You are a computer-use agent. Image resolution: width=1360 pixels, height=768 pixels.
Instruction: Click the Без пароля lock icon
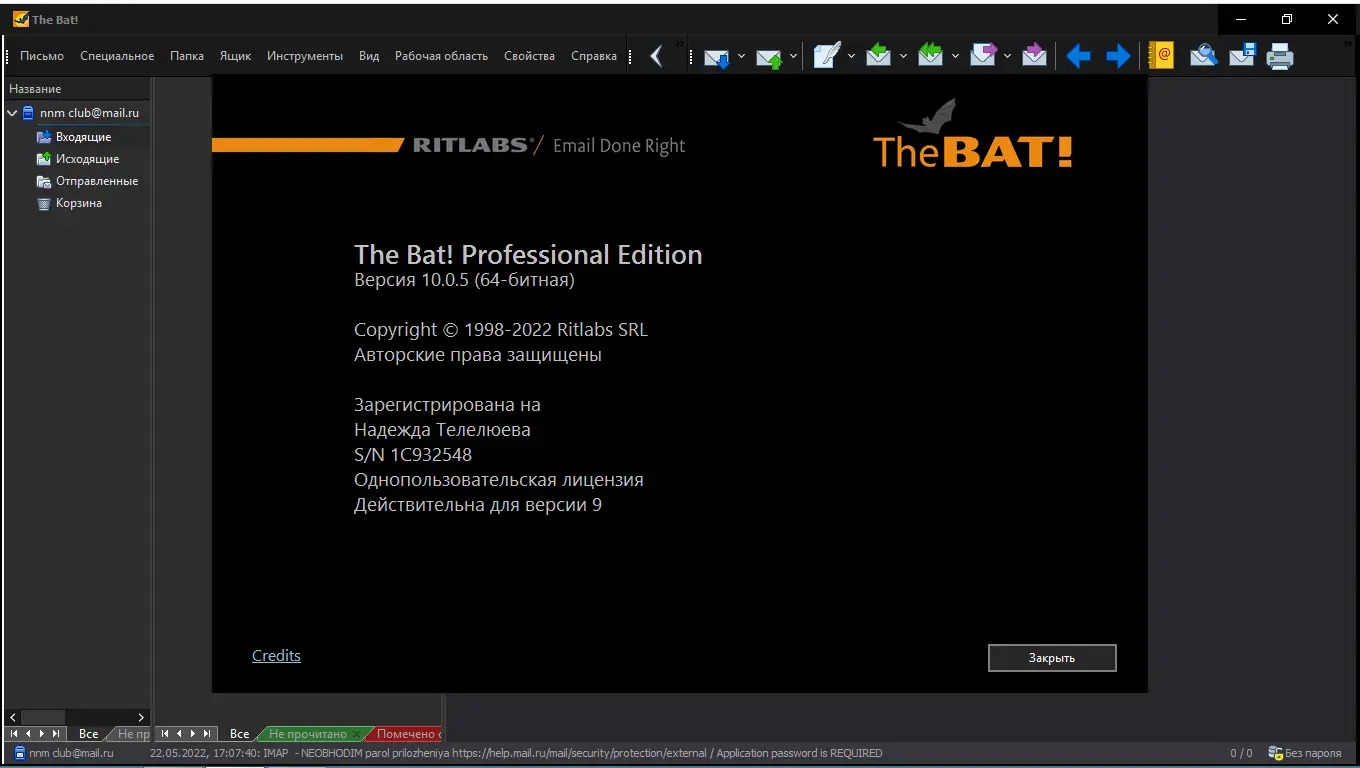pyautogui.click(x=1275, y=753)
